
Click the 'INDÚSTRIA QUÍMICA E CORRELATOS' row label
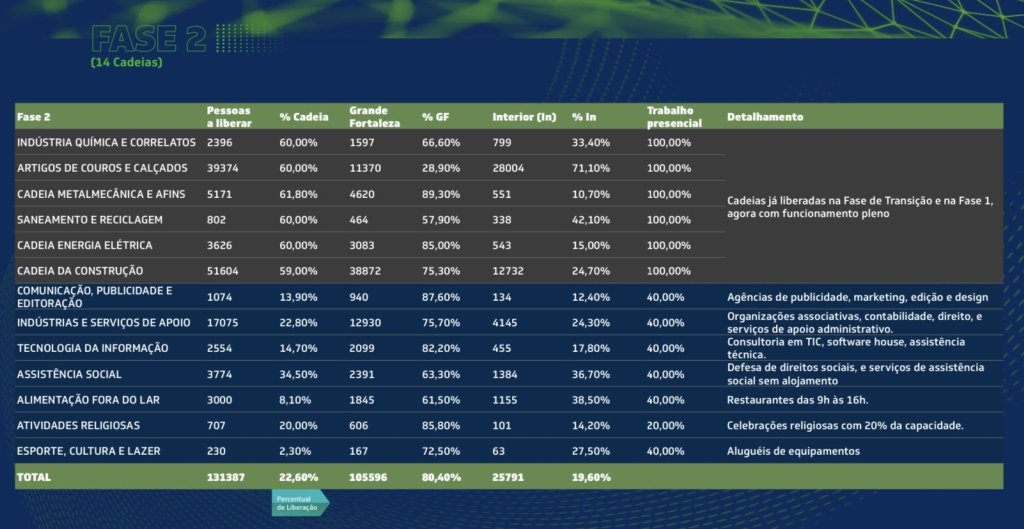(106, 142)
